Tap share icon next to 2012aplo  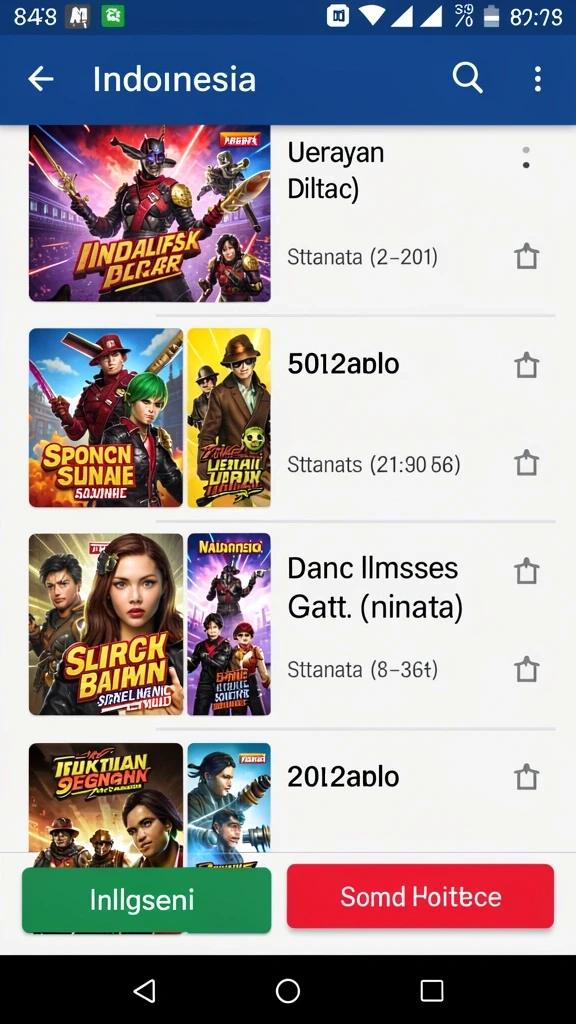pyautogui.click(x=526, y=777)
